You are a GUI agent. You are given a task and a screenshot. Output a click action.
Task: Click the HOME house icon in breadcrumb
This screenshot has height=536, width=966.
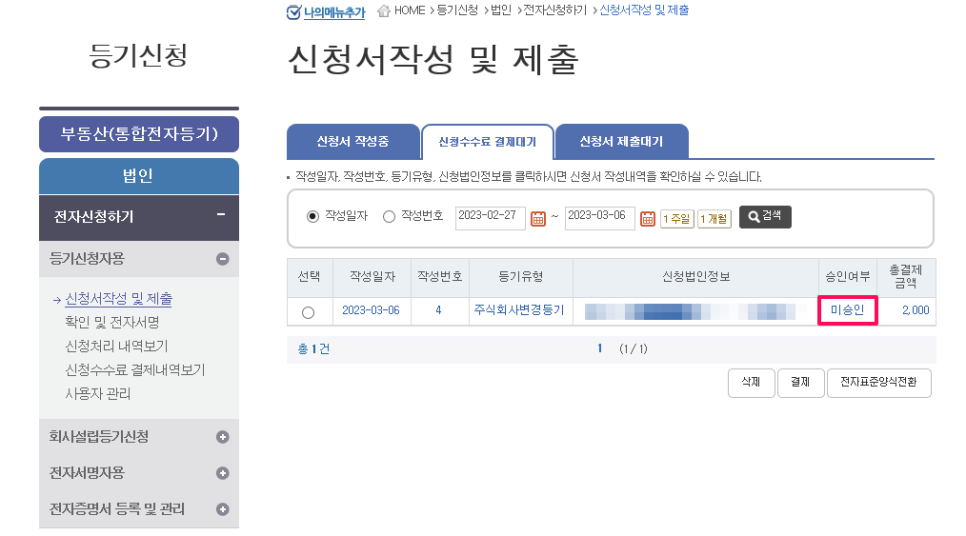[384, 10]
